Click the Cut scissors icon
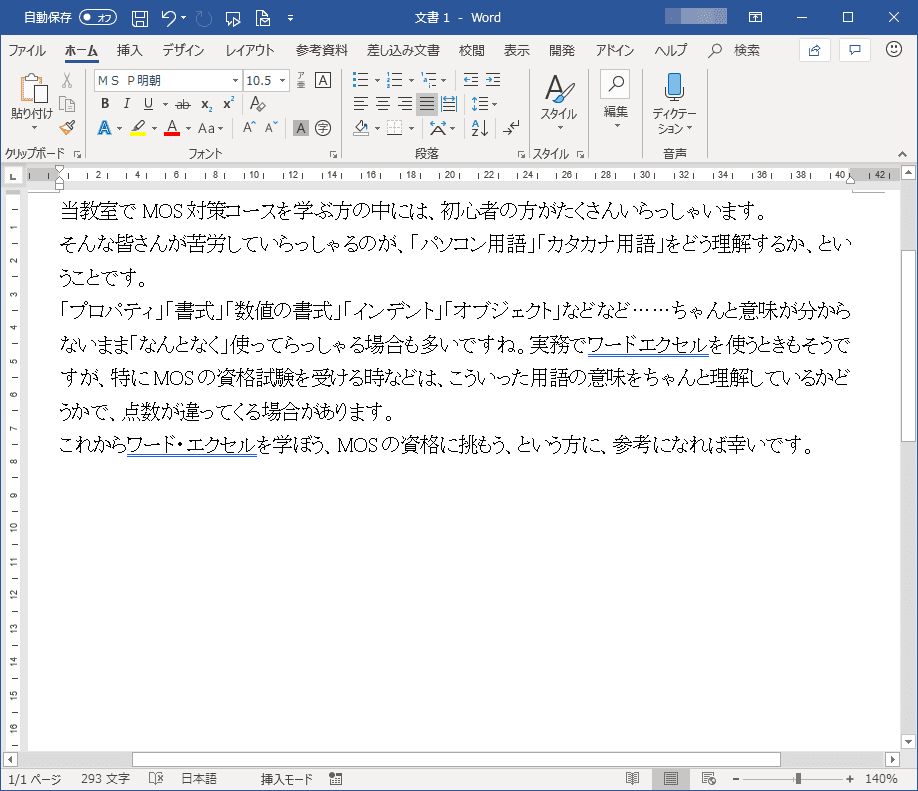The image size is (918, 791). [67, 80]
